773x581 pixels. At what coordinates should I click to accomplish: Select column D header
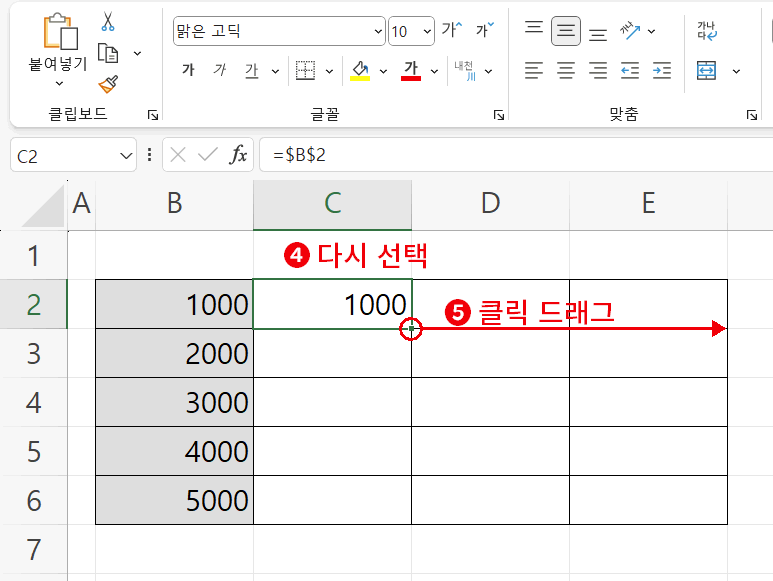[x=491, y=204]
